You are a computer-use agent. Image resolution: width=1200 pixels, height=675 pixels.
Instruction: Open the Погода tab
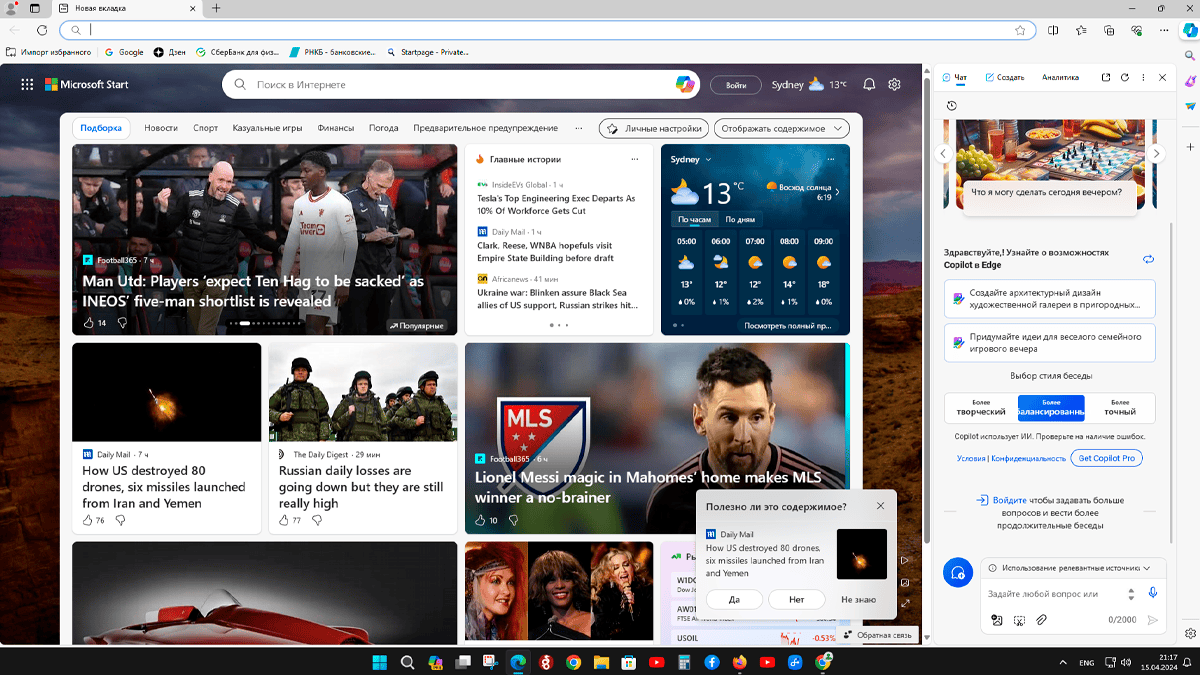(383, 128)
